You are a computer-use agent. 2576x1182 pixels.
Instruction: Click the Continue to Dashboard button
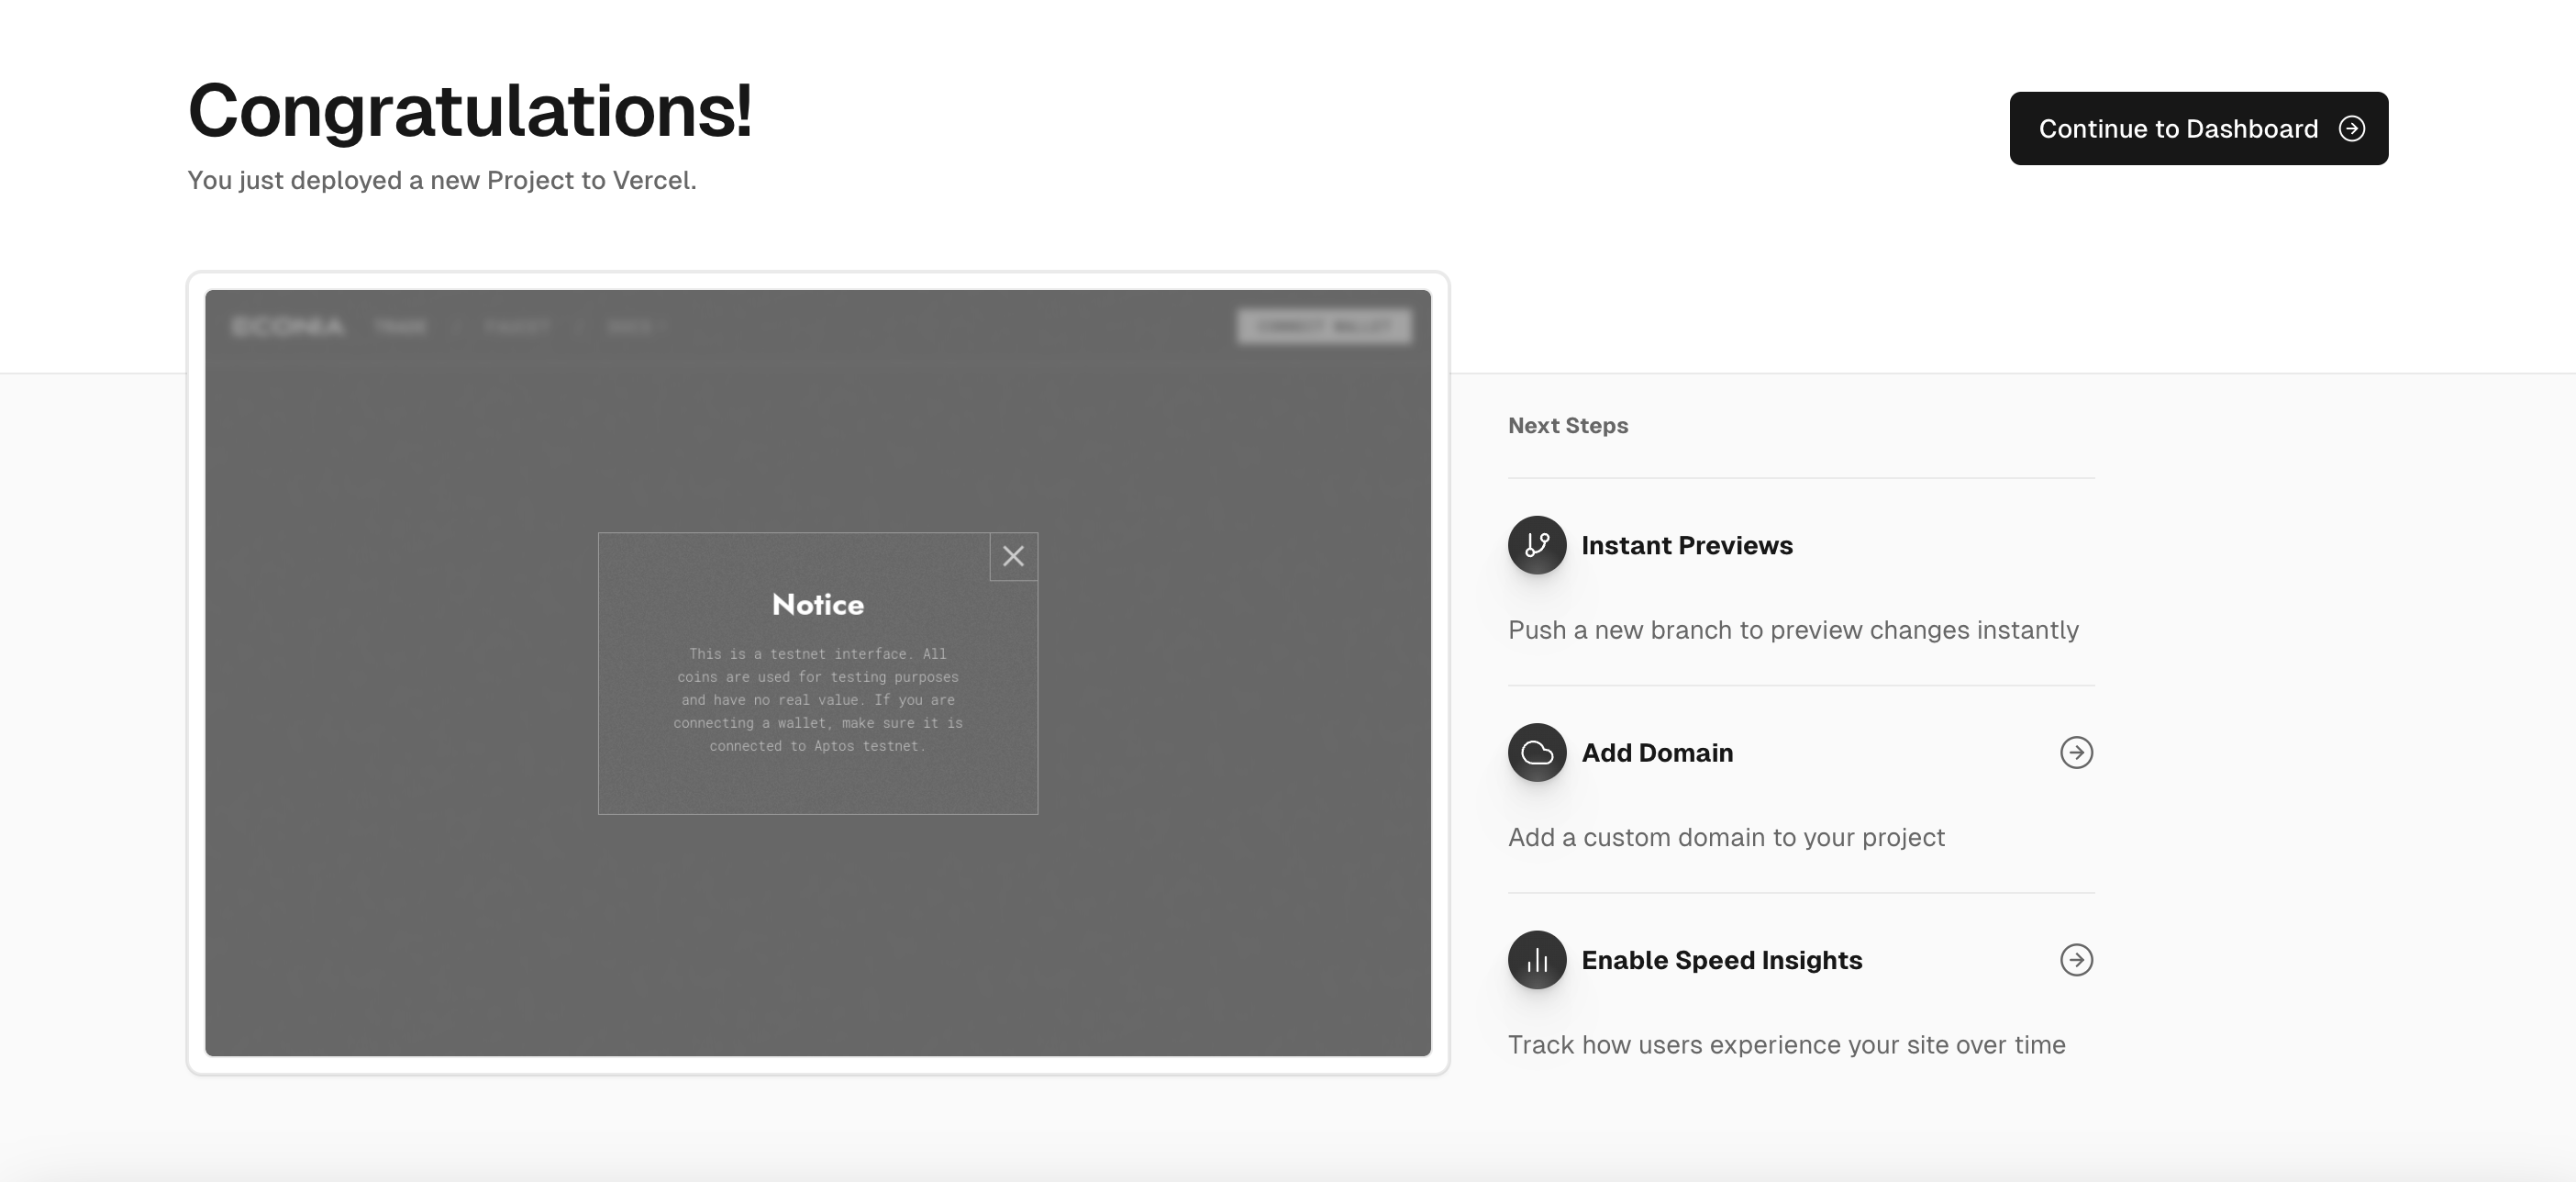[x=2198, y=128]
